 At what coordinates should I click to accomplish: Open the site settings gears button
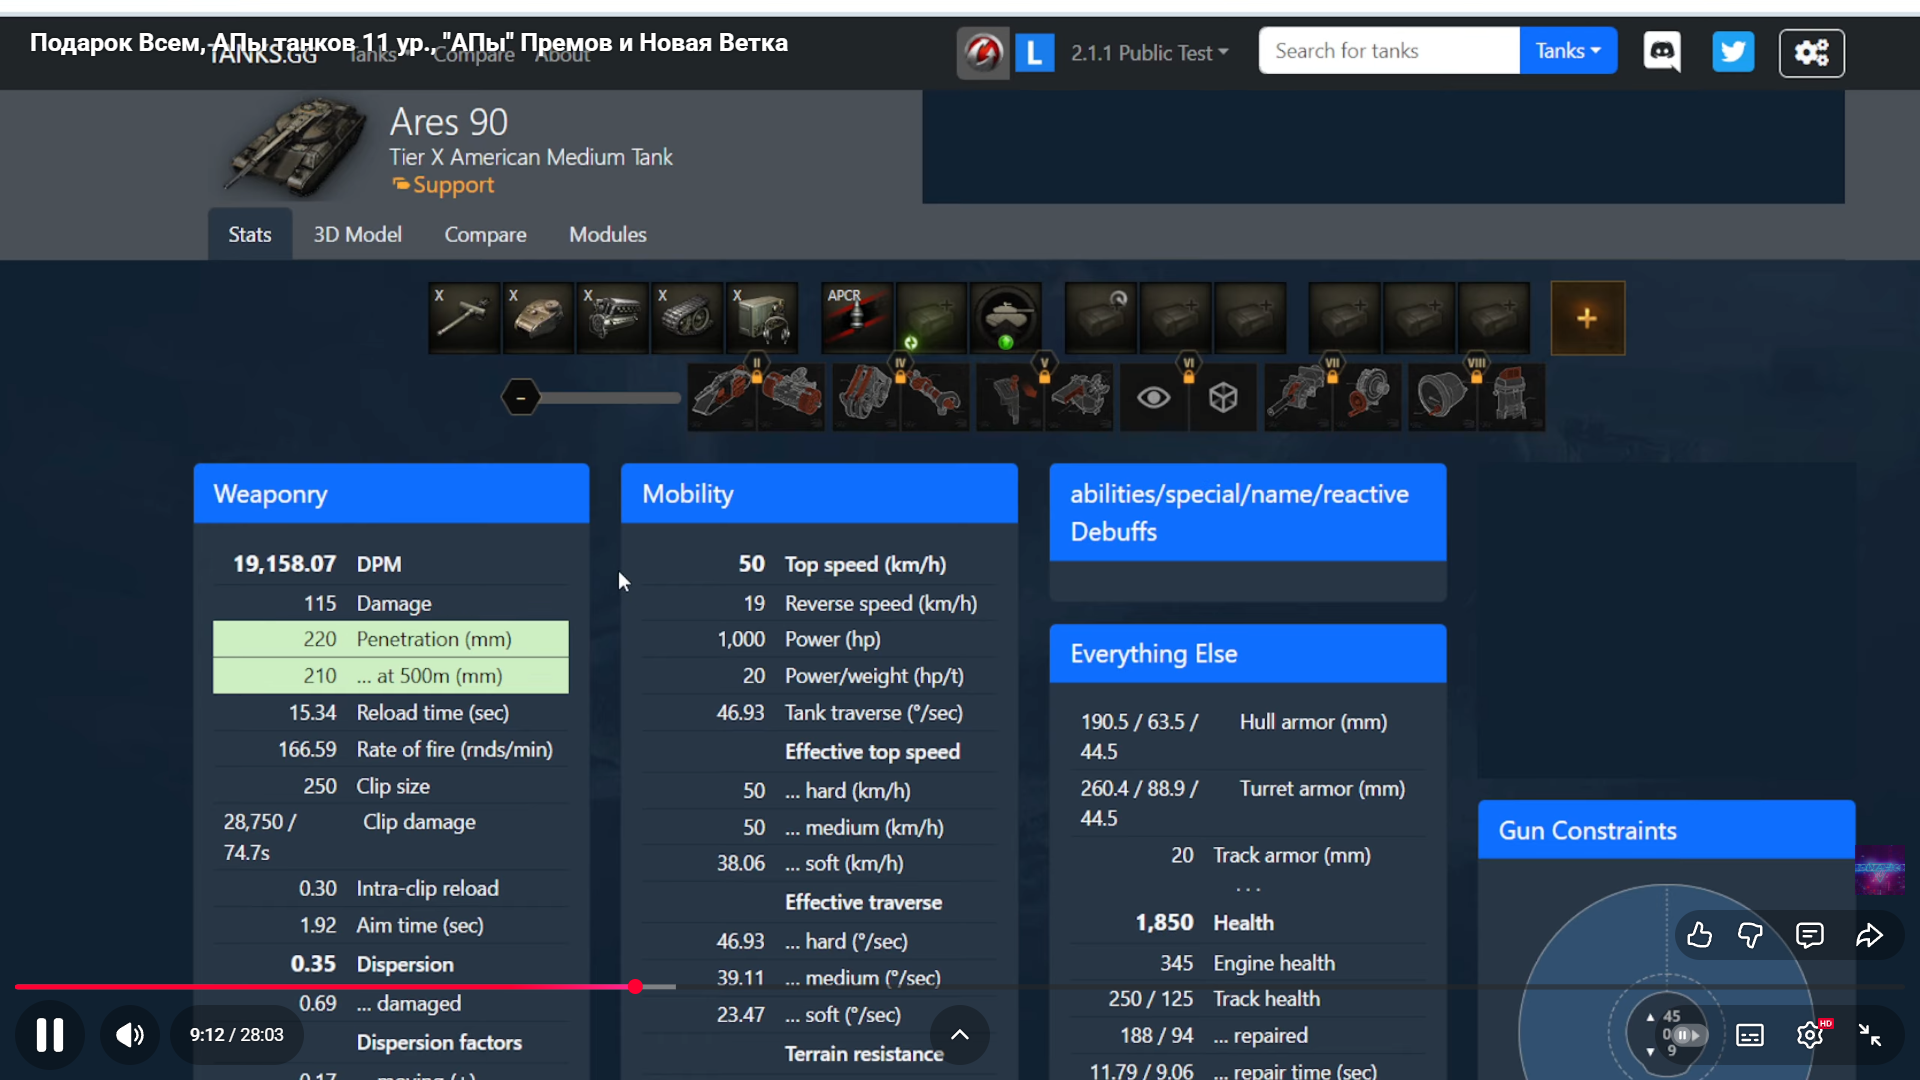pos(1811,52)
